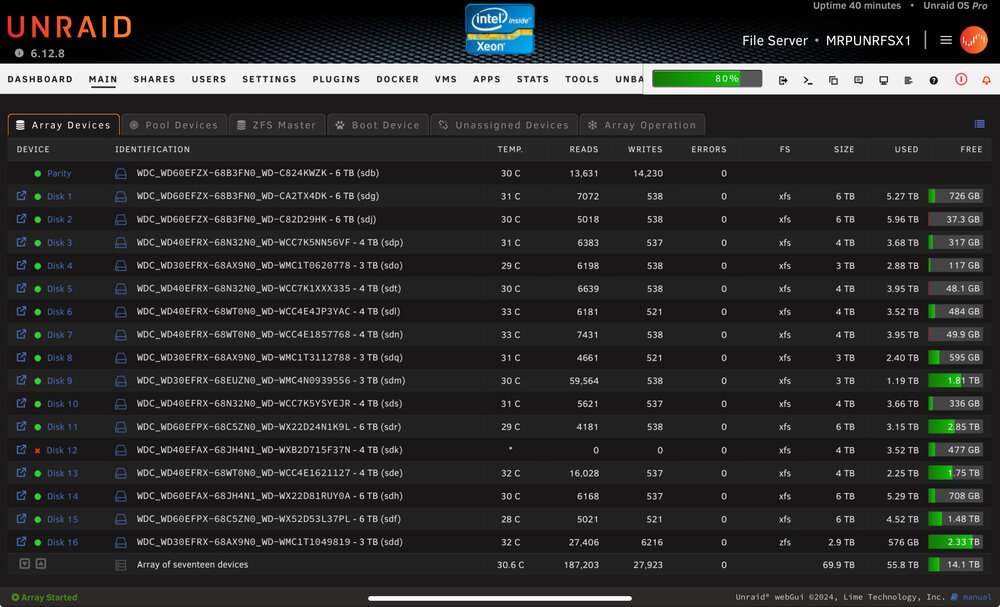Click the TEMP. column header
Viewport: 1000px width, 607px height.
point(510,149)
